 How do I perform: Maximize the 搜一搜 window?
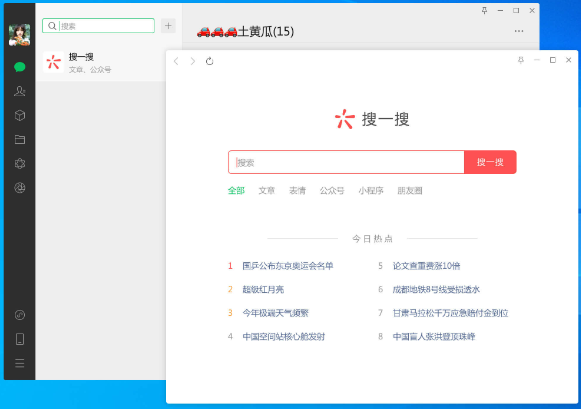coord(552,60)
